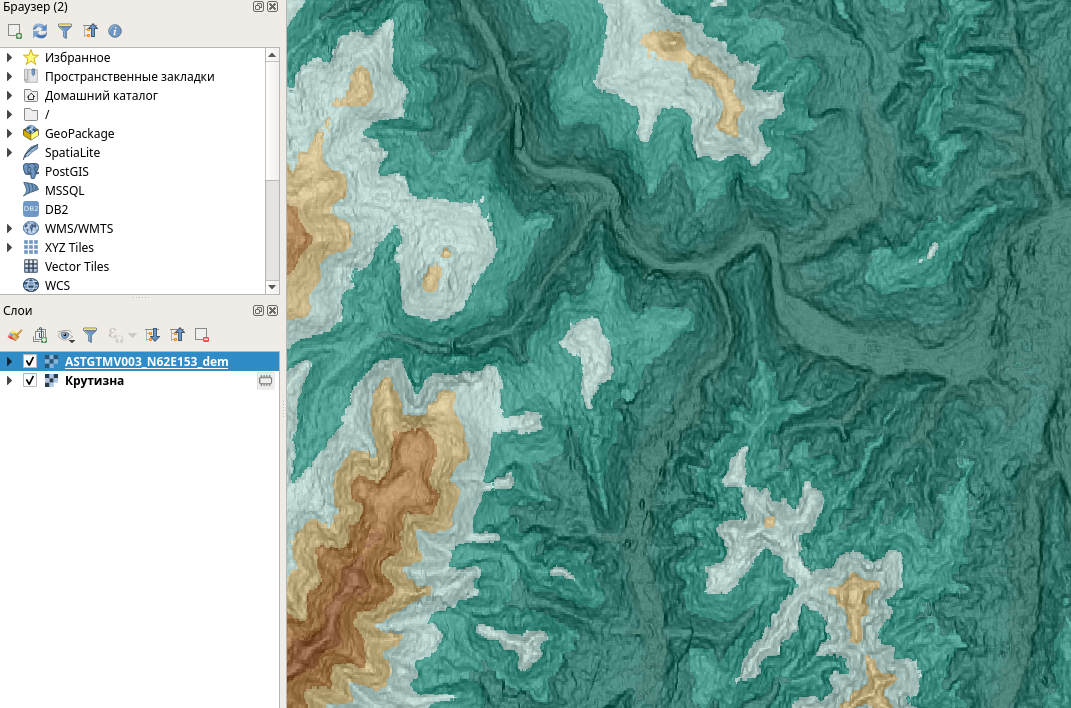Open the Manage Map Themes eye dropdown
The image size is (1071, 708).
click(66, 335)
